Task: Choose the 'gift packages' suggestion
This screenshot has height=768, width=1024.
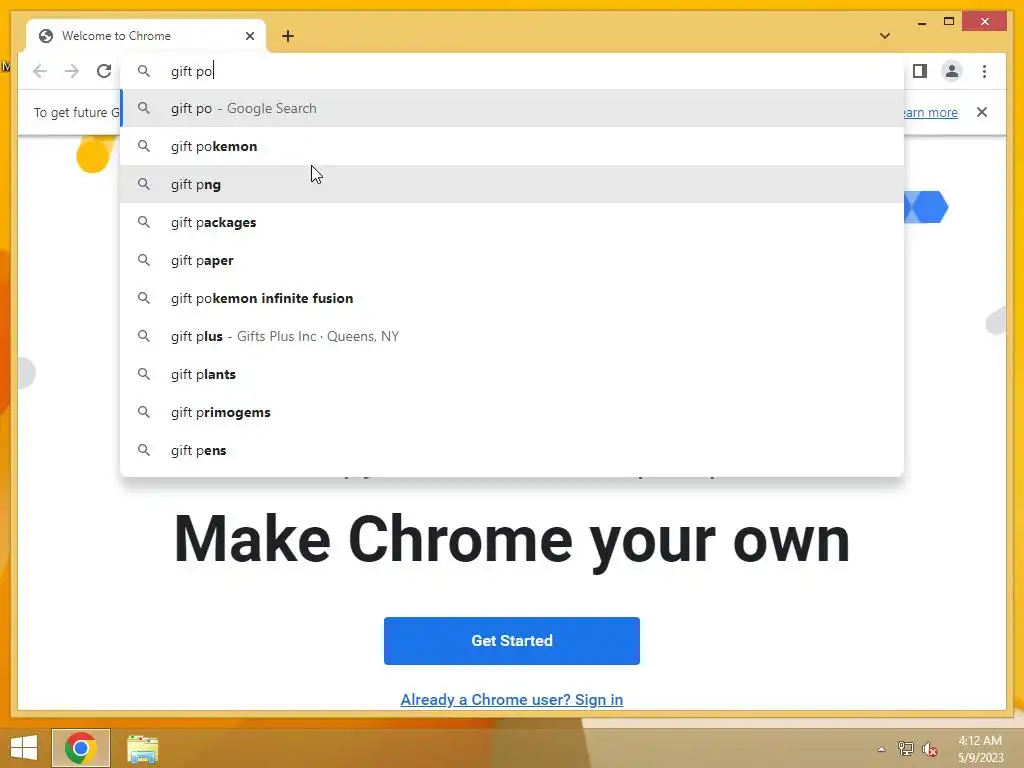Action: 512,222
